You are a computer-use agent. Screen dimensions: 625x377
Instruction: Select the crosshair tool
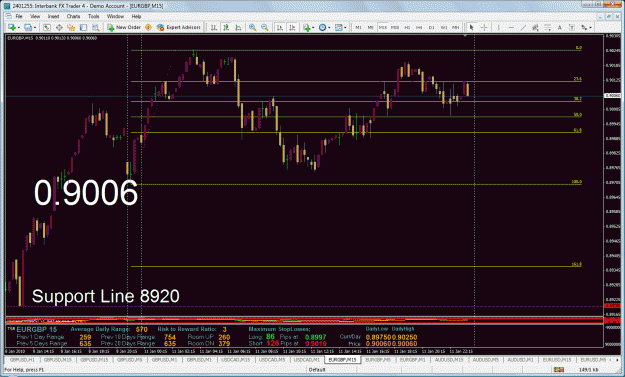pos(484,27)
